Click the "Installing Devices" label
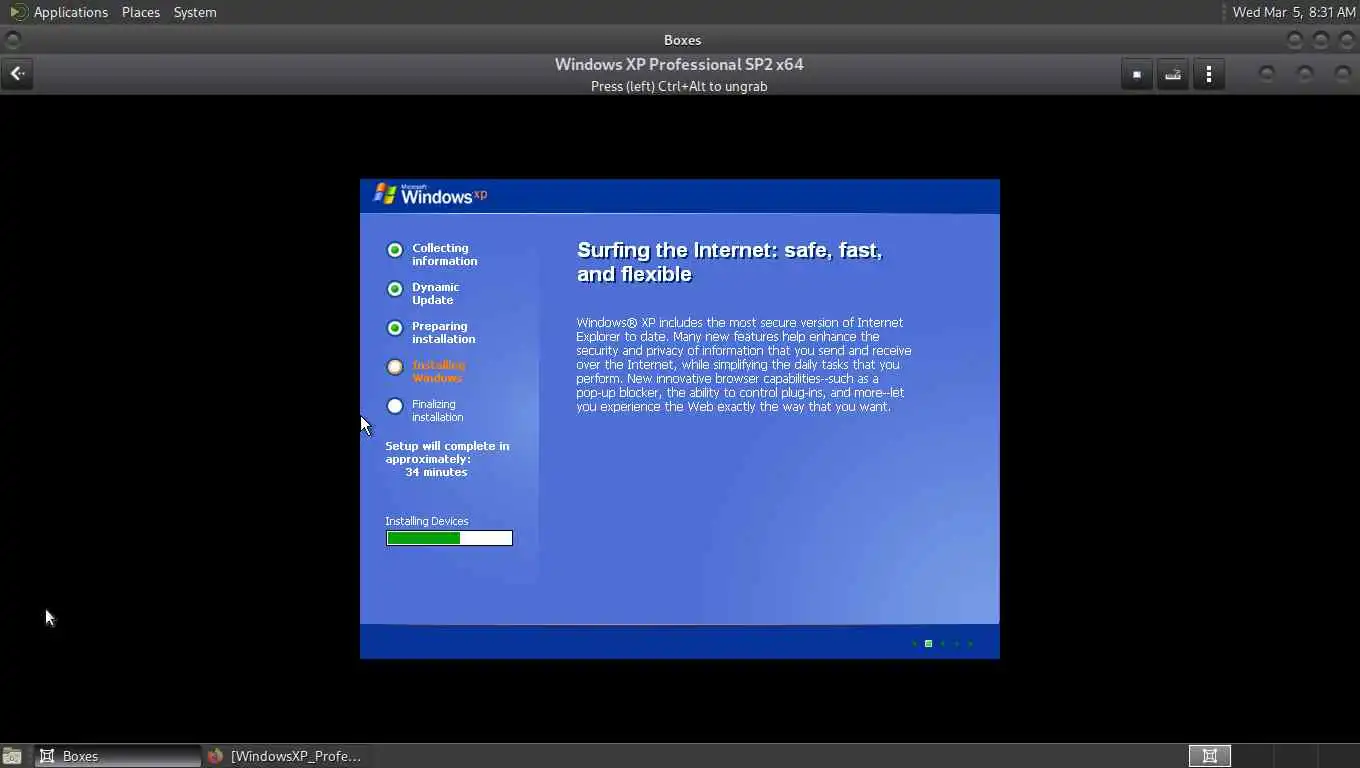 [427, 521]
